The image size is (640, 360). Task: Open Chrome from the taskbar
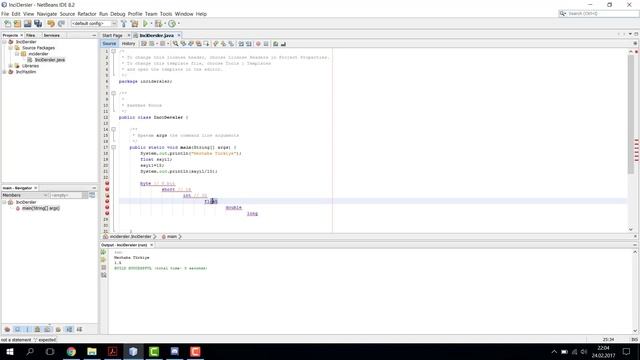coord(71,351)
